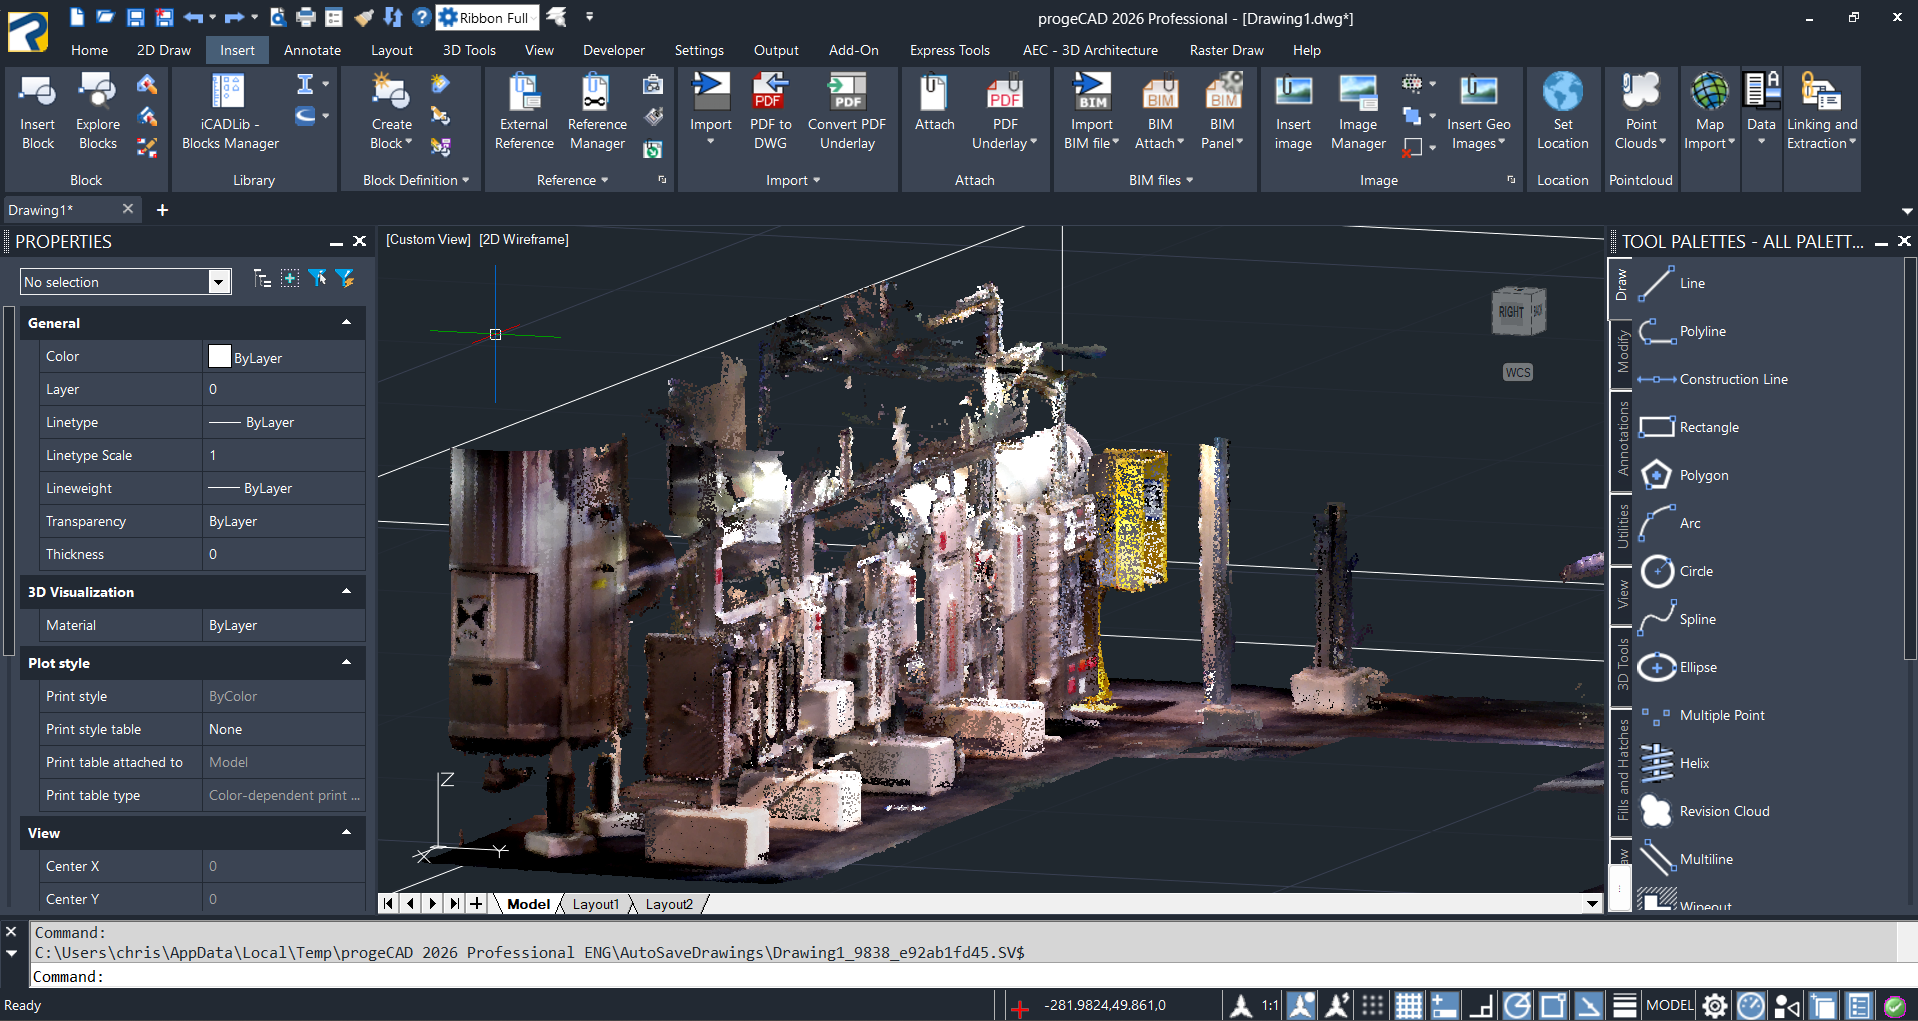Image resolution: width=1918 pixels, height=1021 pixels.
Task: Select the Polygon draw tool
Action: click(x=1703, y=475)
